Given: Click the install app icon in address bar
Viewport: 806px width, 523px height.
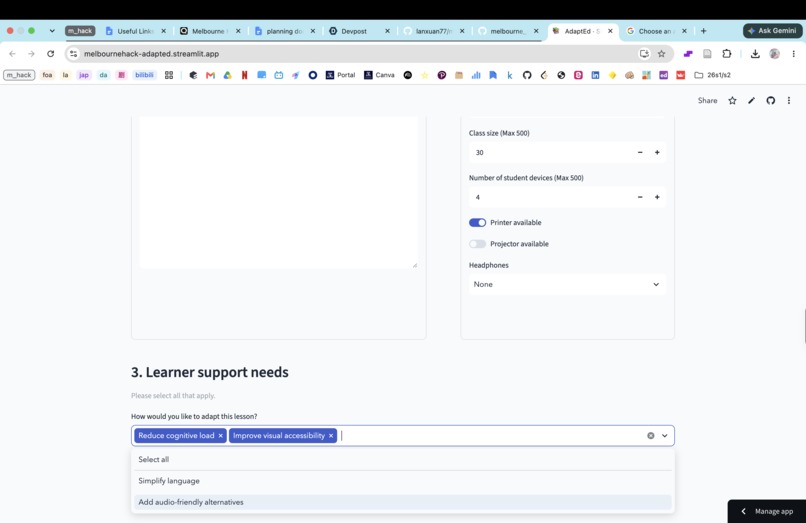Looking at the screenshot, I should tap(644, 53).
